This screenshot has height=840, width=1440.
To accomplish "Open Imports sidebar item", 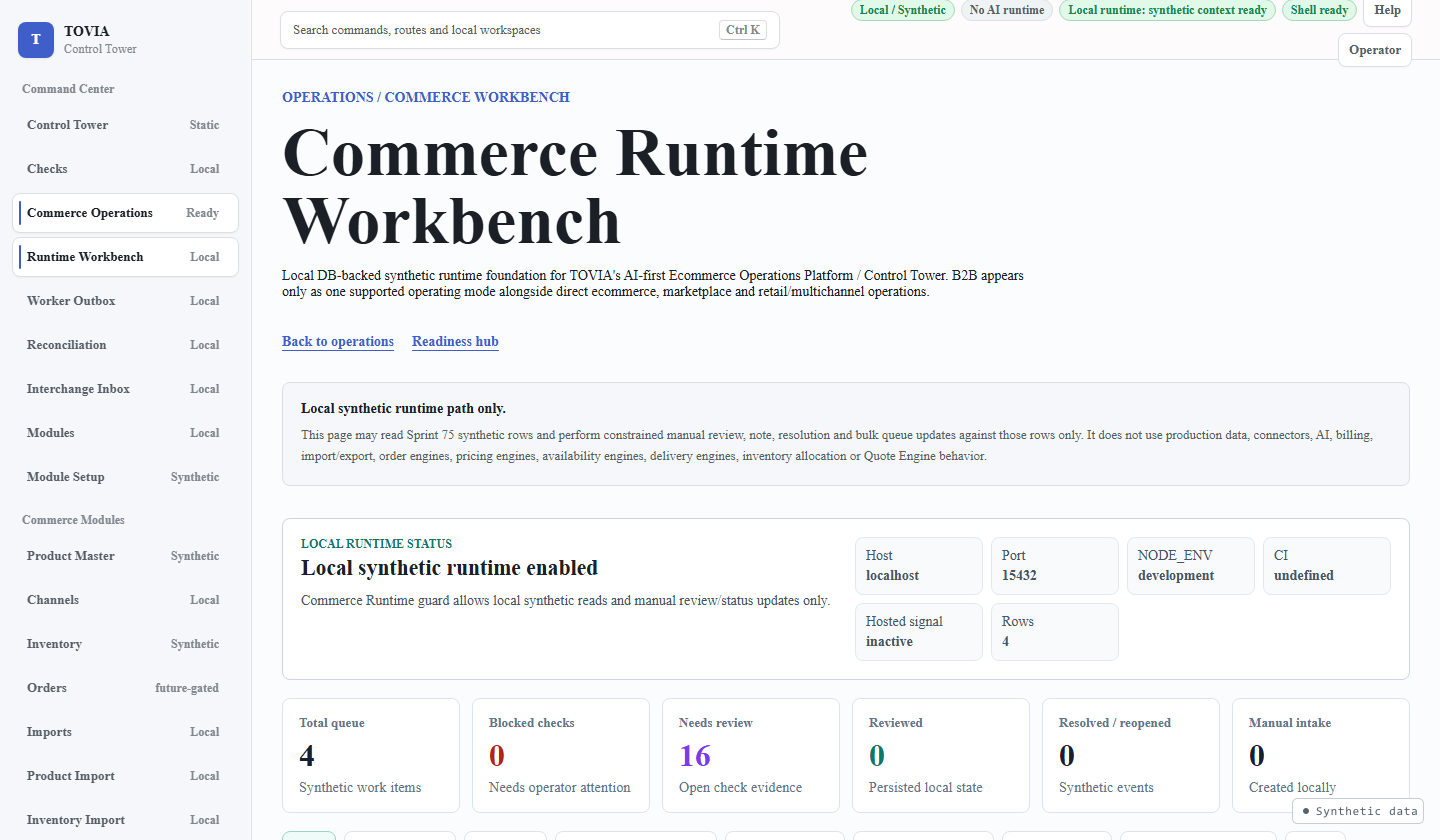I will (x=125, y=732).
